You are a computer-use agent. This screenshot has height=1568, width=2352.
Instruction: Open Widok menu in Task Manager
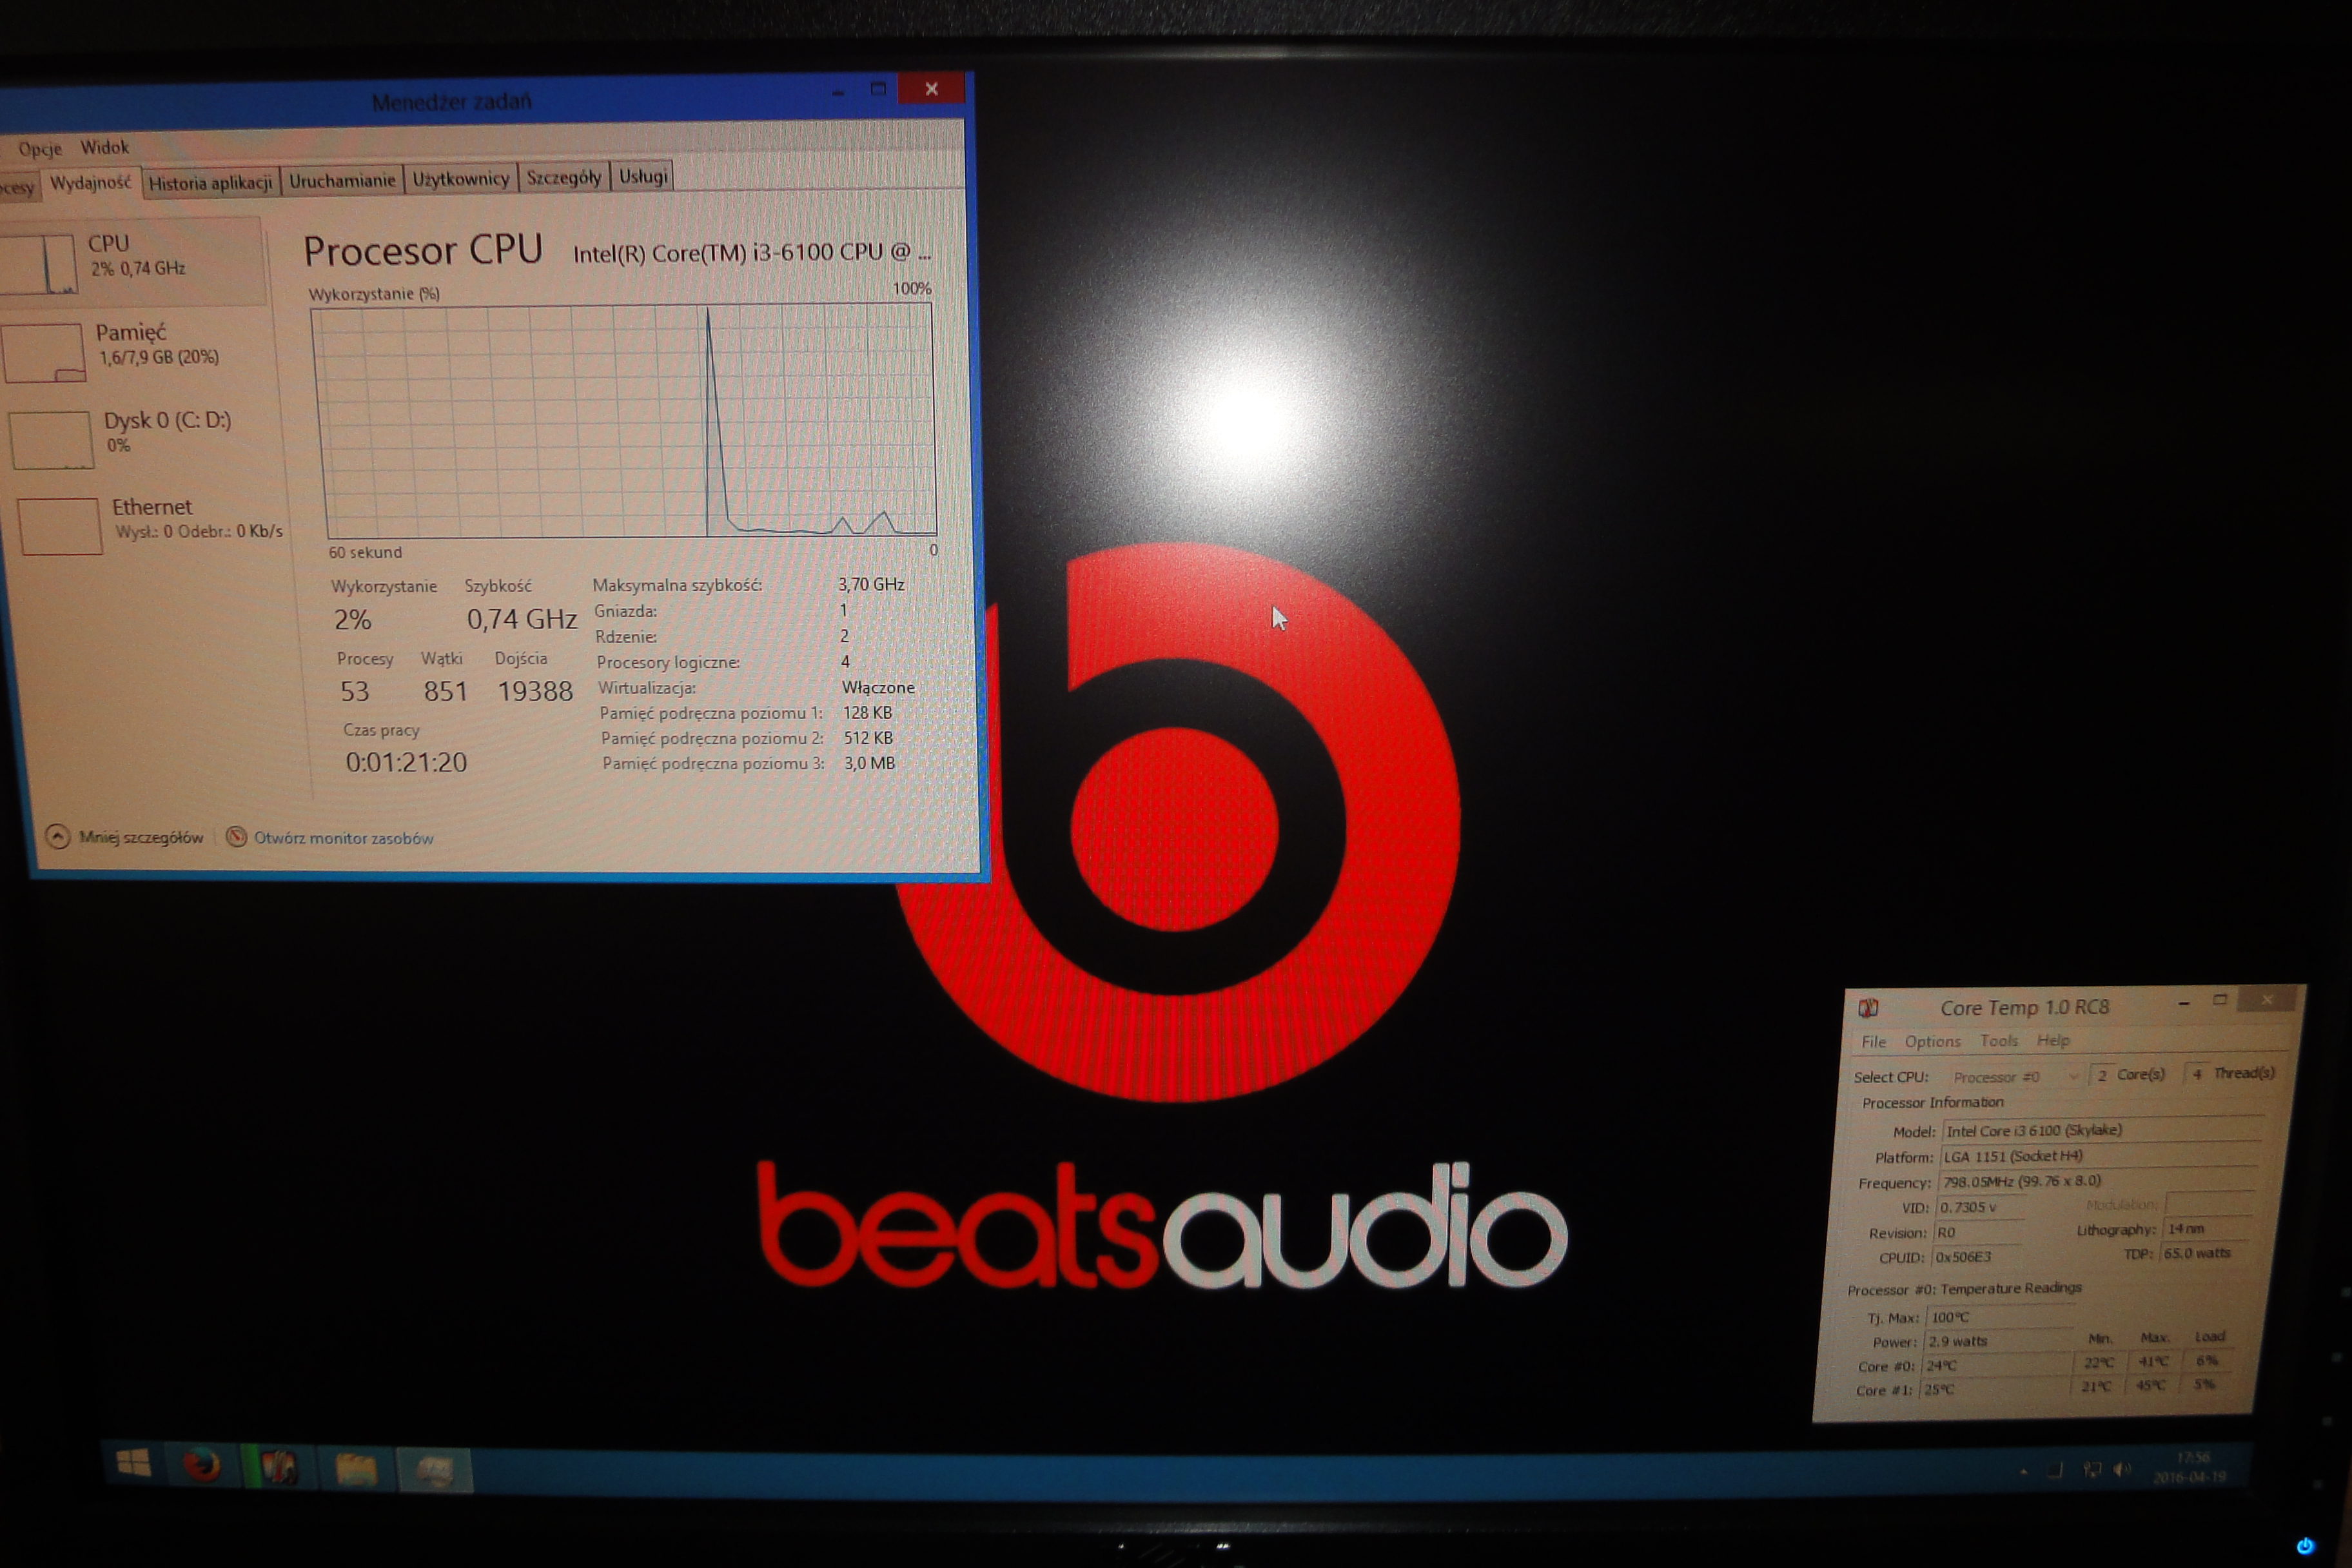tap(104, 148)
